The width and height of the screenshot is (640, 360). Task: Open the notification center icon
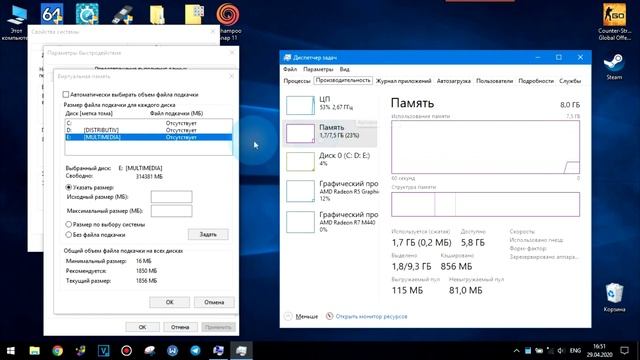[x=624, y=351]
